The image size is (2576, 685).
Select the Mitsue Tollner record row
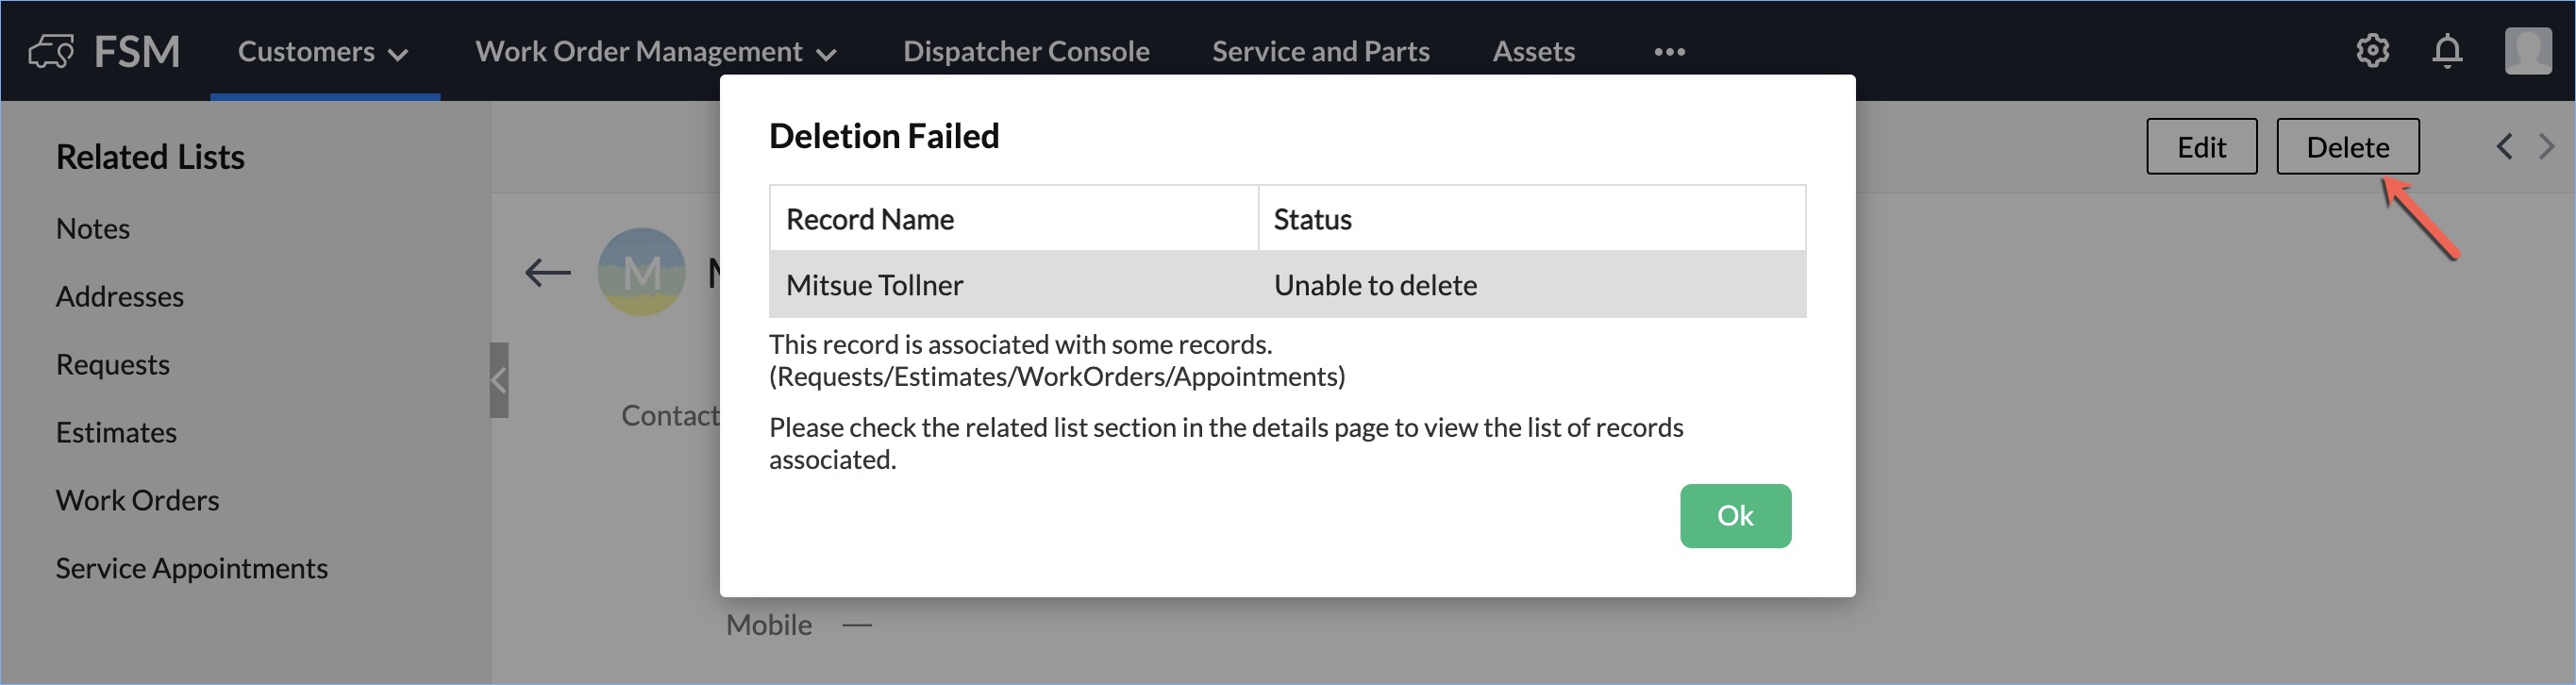pos(1286,285)
